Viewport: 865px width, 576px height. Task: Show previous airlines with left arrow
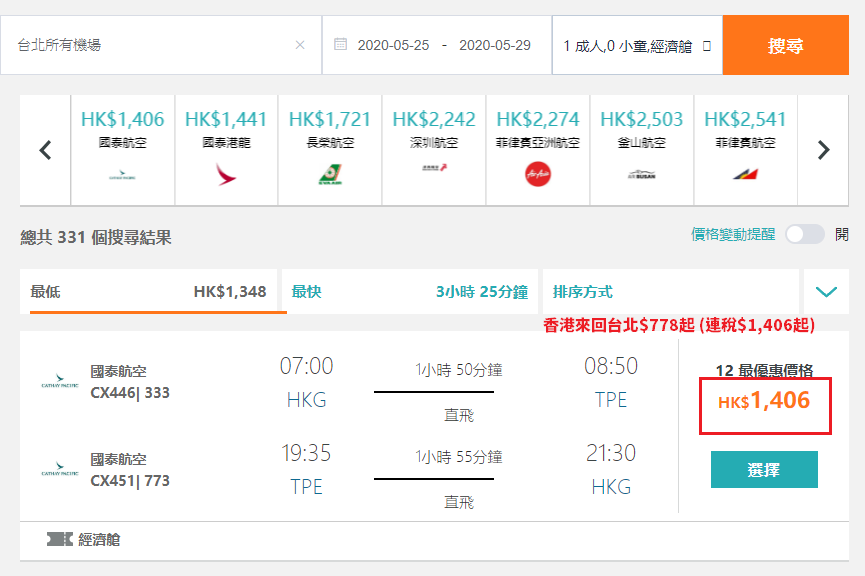[x=45, y=150]
